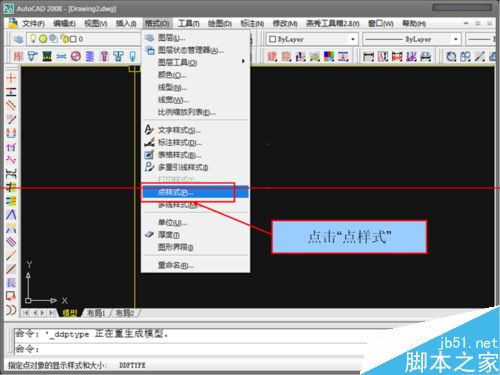Click the purple bolt toolbar icon
This screenshot has height=375, width=500.
pyautogui.click(x=104, y=56)
